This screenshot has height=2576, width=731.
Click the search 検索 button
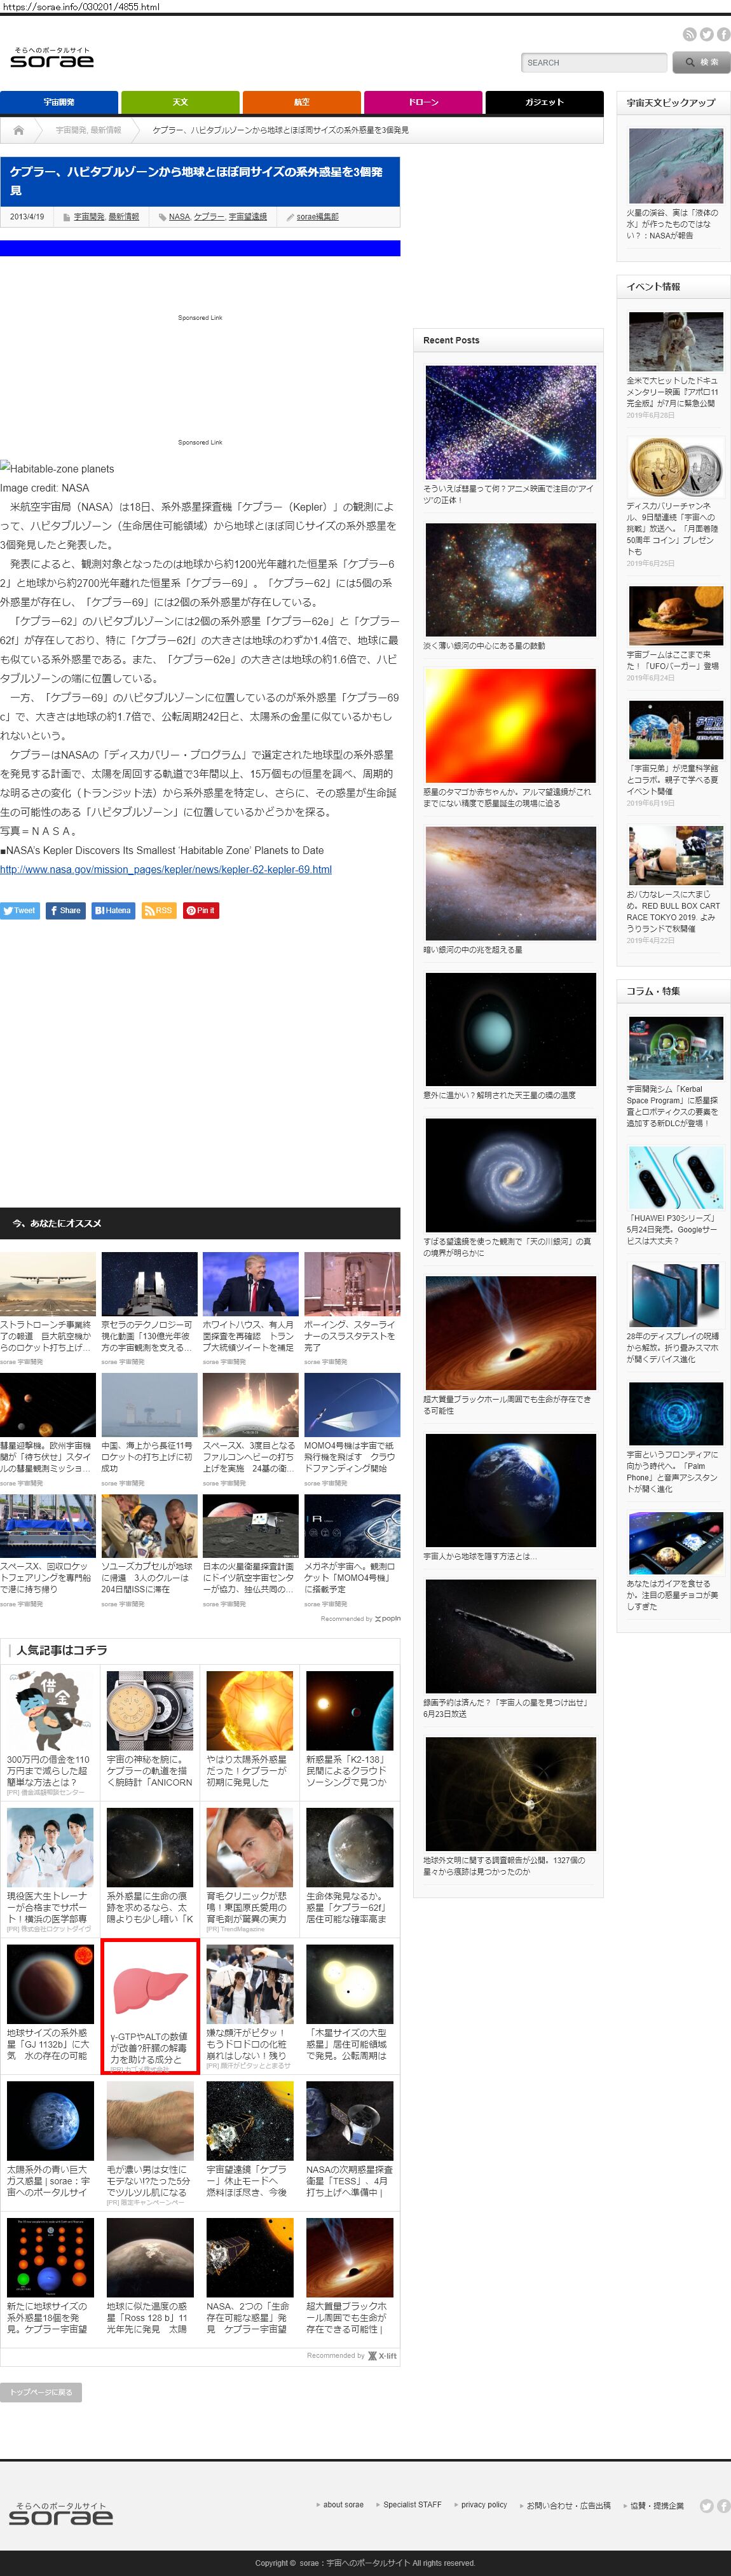tap(701, 62)
